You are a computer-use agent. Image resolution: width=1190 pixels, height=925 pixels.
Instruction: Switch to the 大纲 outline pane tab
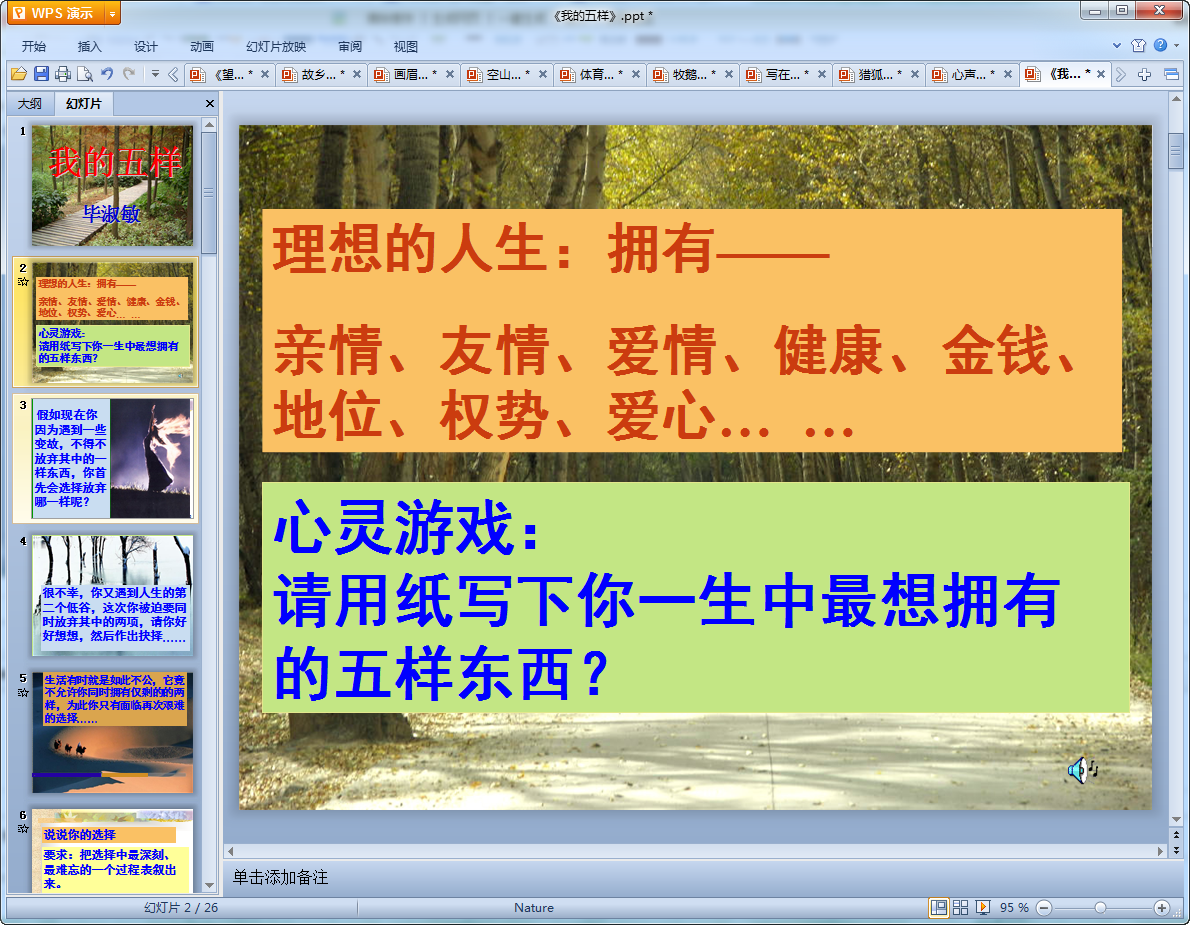pos(30,103)
